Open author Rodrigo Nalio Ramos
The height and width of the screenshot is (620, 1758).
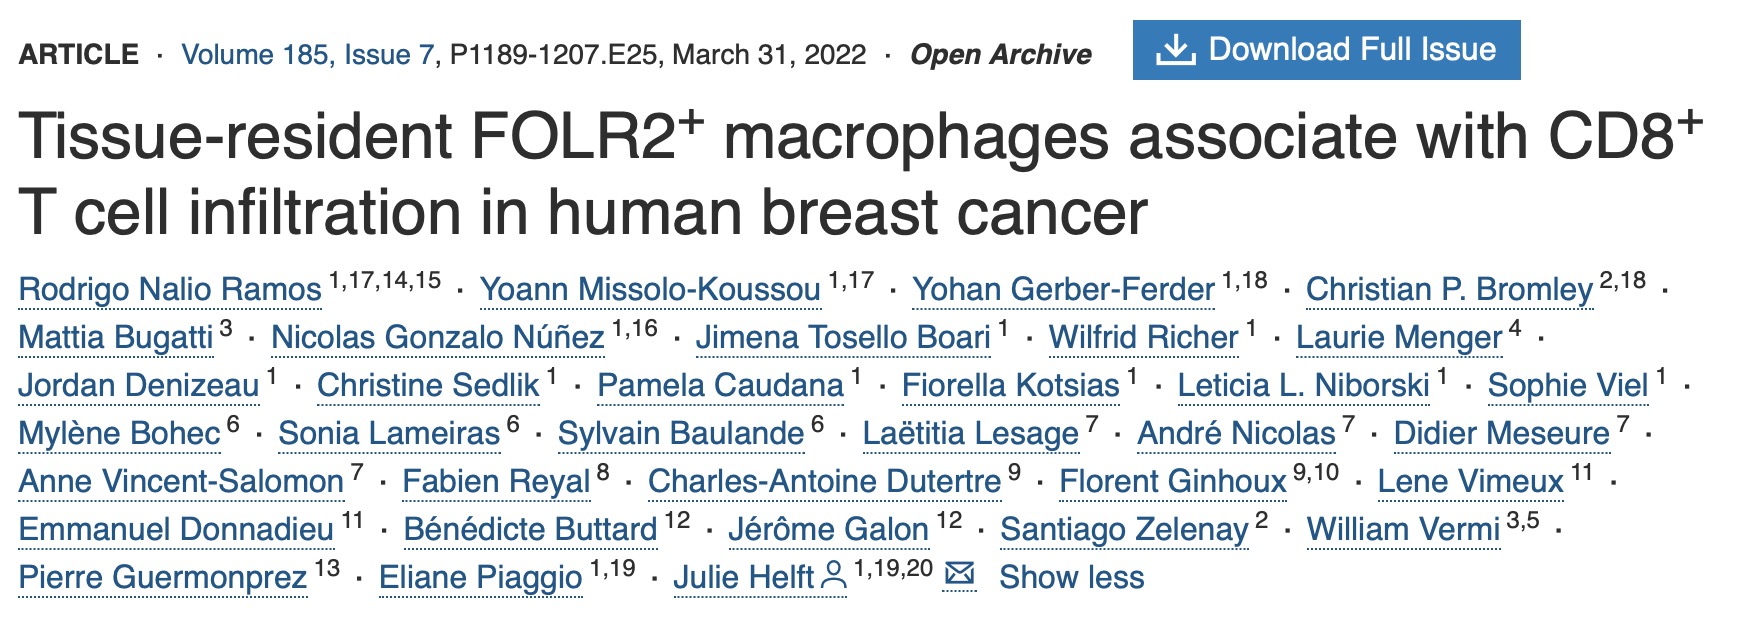coord(170,289)
